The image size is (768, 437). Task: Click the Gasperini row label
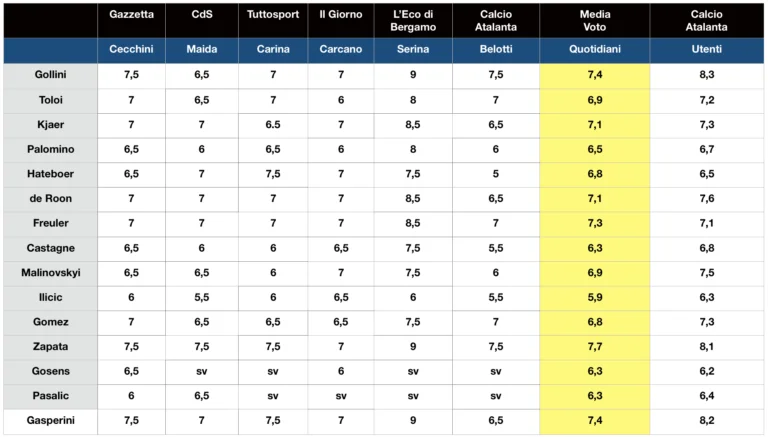50,420
